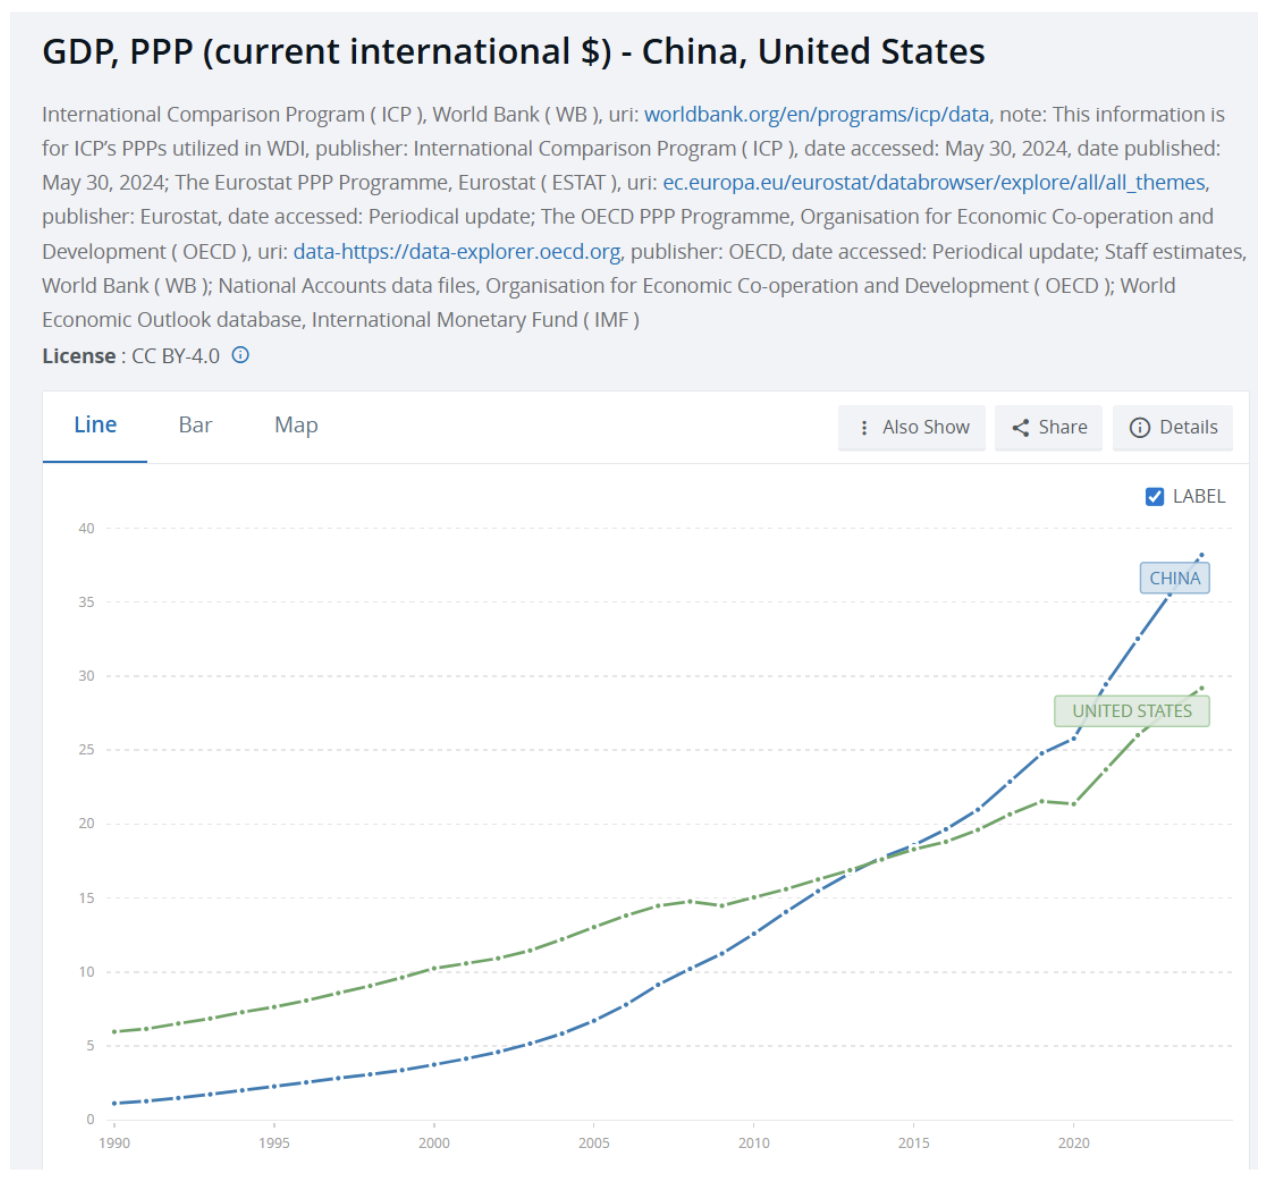Click the license info circle icon
Image resolution: width=1268 pixels, height=1184 pixels.
point(240,355)
